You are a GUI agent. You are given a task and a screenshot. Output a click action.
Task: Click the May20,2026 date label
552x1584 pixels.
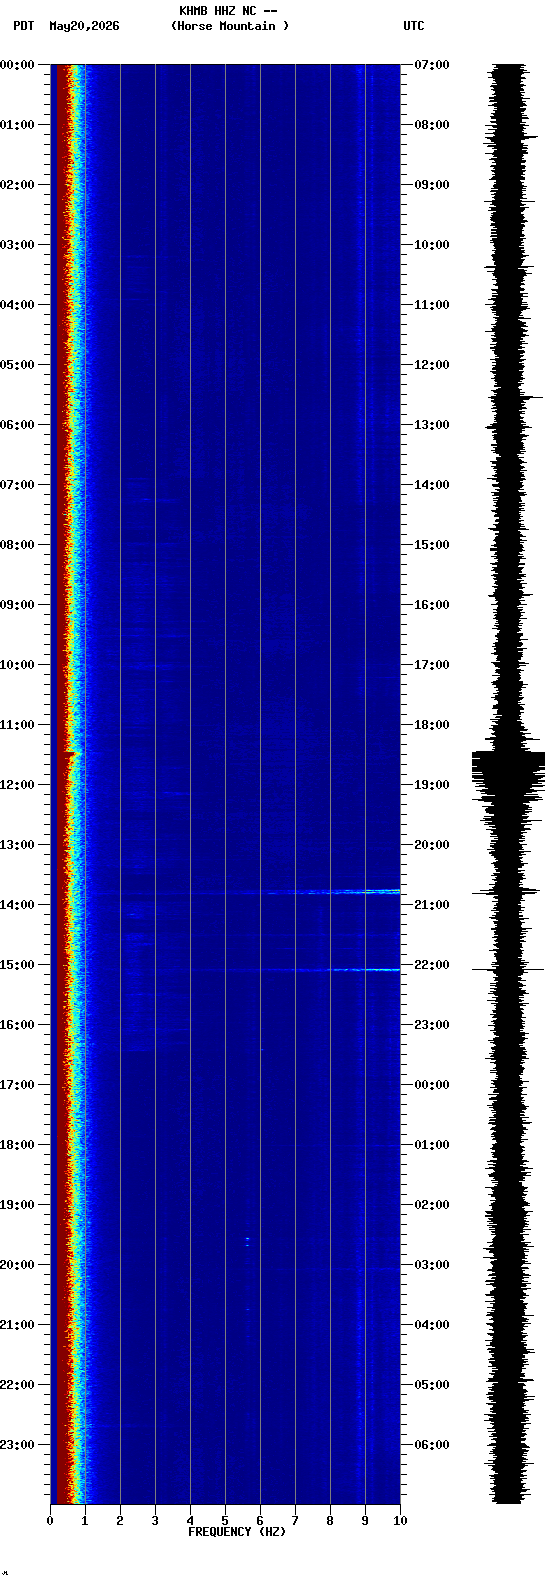[84, 26]
